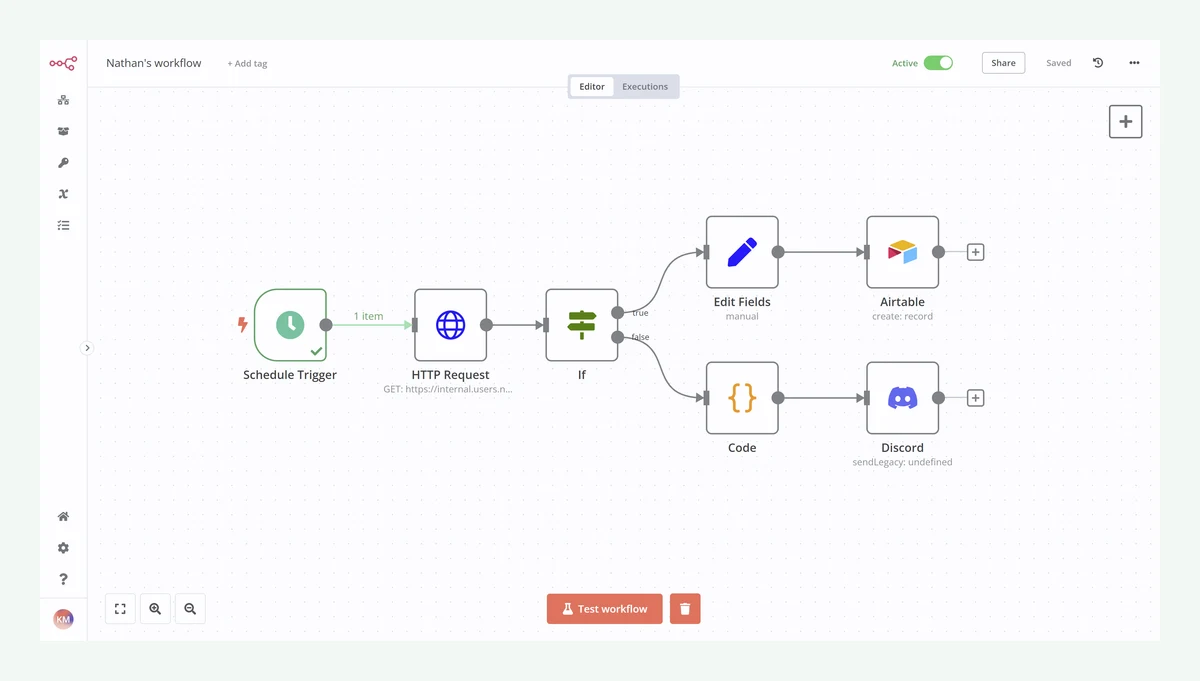Click the Share button
The image size is (1200, 681).
1003,63
